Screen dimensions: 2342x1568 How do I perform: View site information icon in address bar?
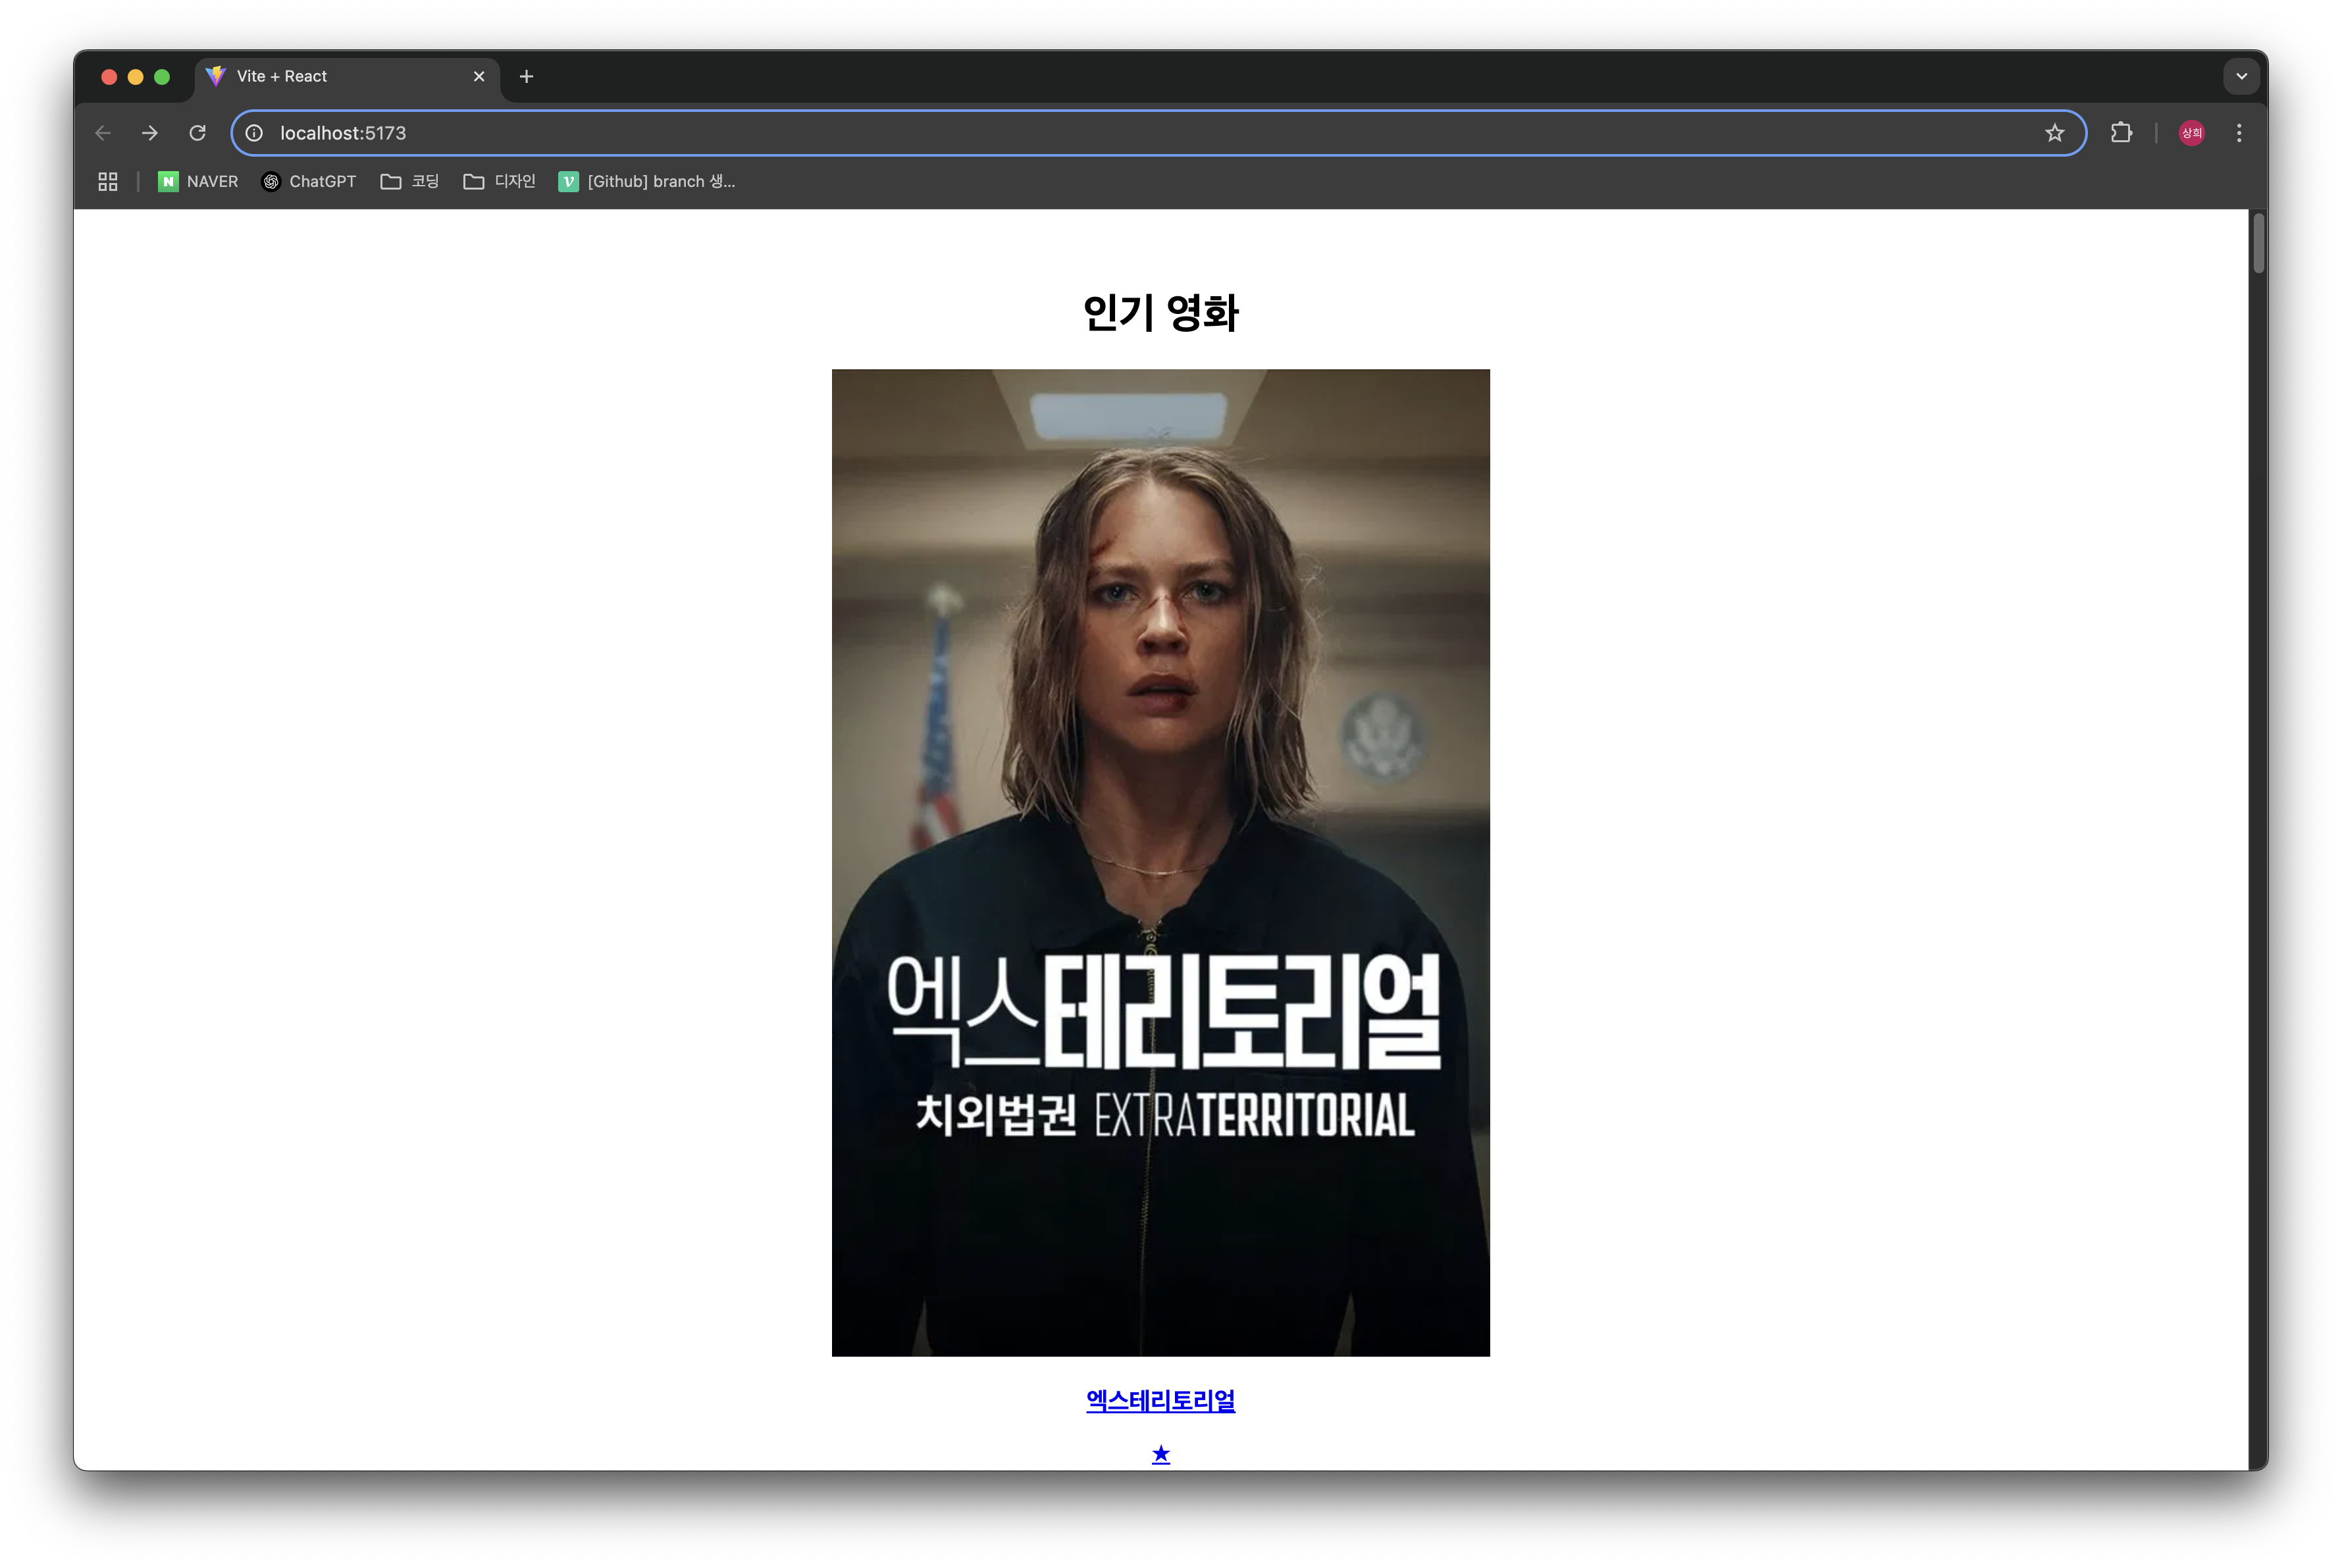tap(255, 133)
